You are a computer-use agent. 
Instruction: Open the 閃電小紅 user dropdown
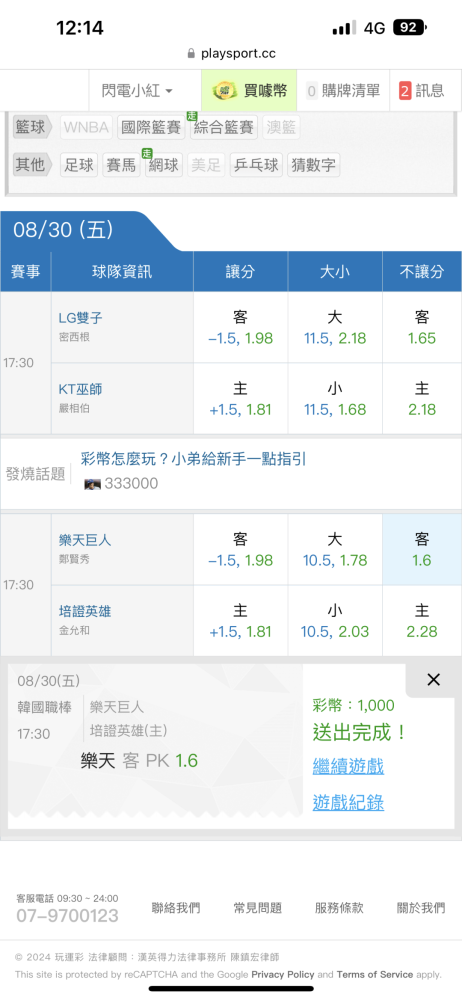tap(137, 91)
